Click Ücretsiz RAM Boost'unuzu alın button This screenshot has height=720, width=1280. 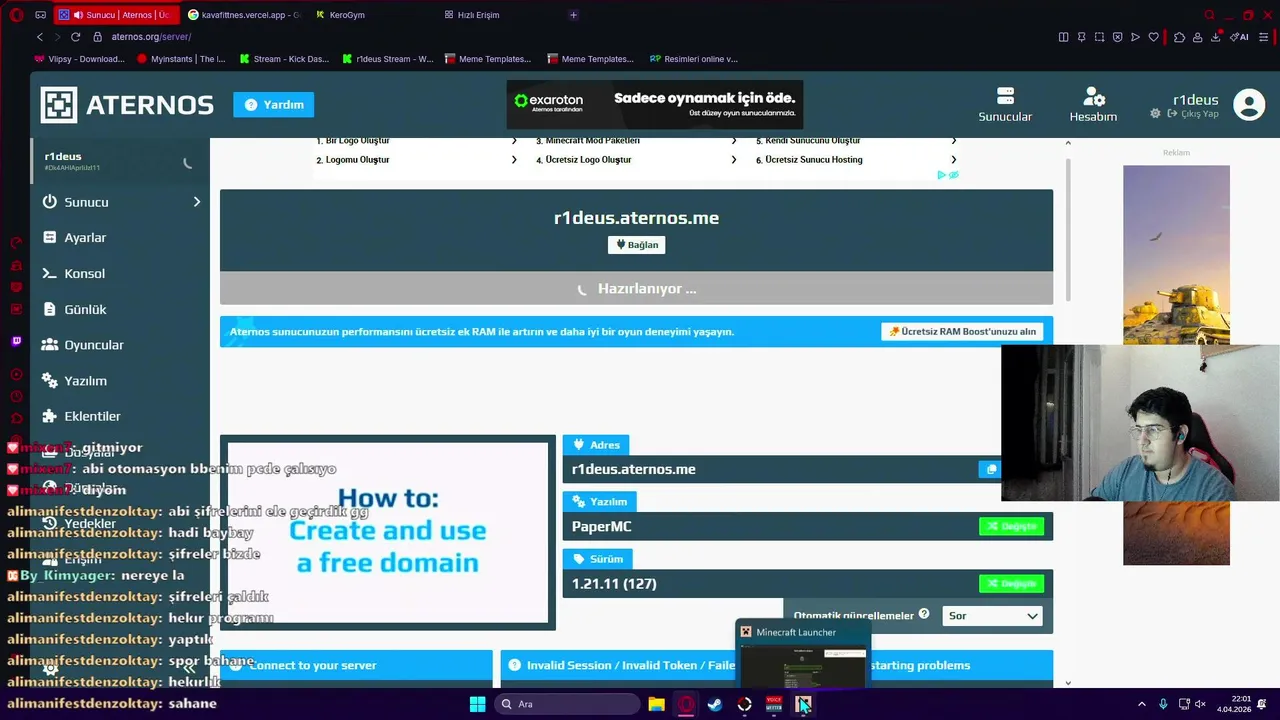pyautogui.click(x=962, y=331)
